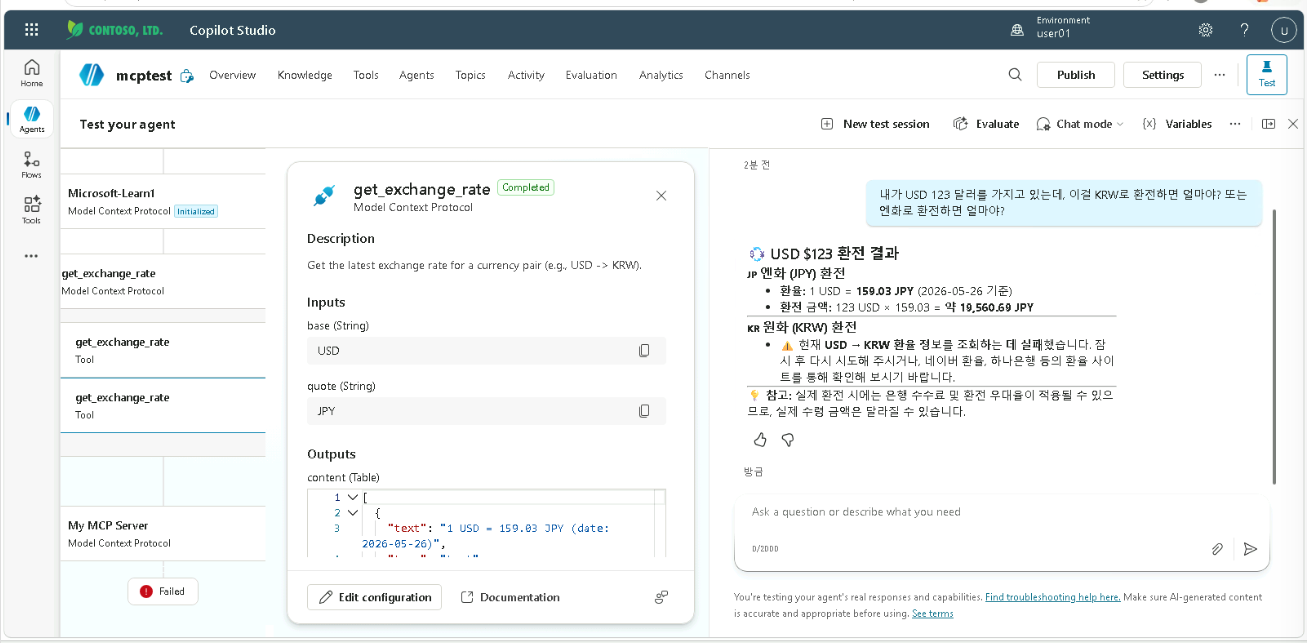Open the Topics tab

pos(470,75)
